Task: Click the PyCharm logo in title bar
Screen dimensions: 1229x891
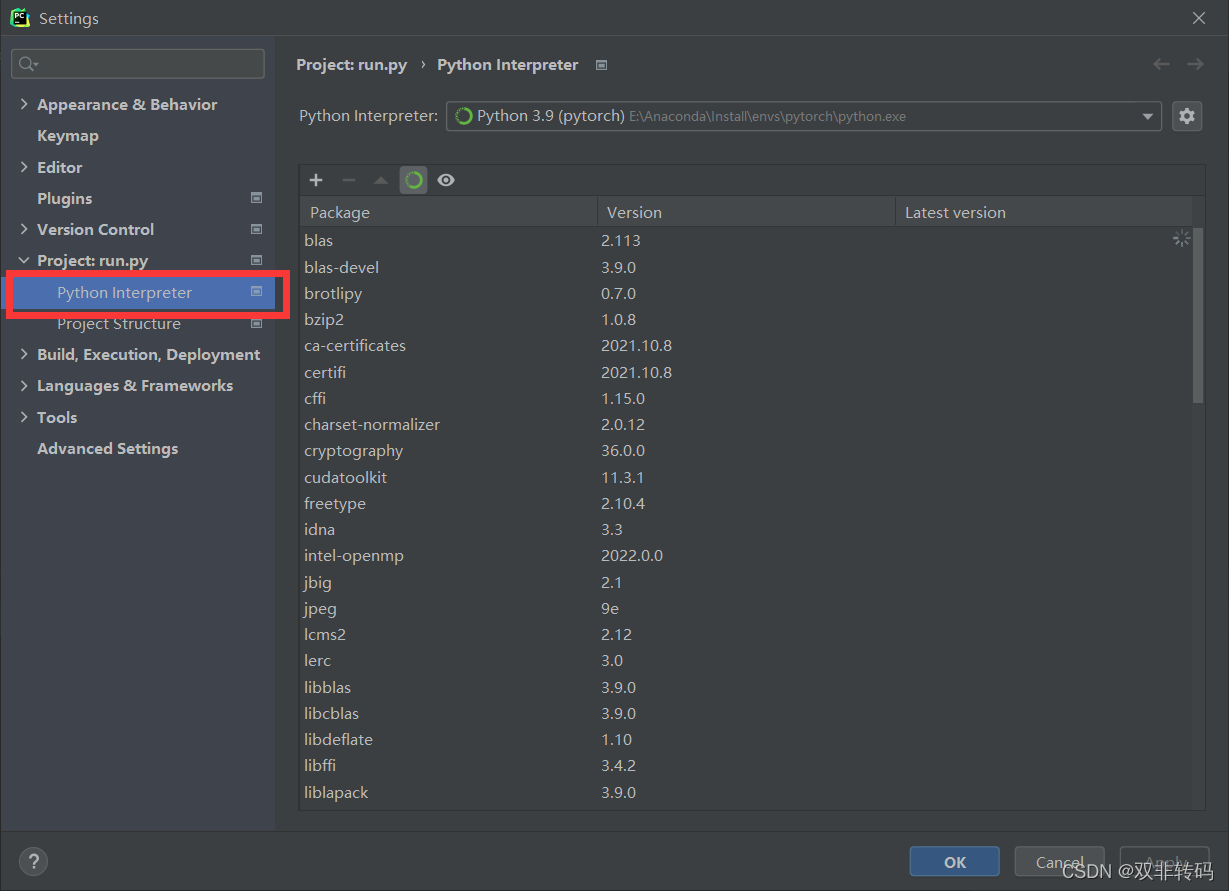Action: [x=20, y=18]
